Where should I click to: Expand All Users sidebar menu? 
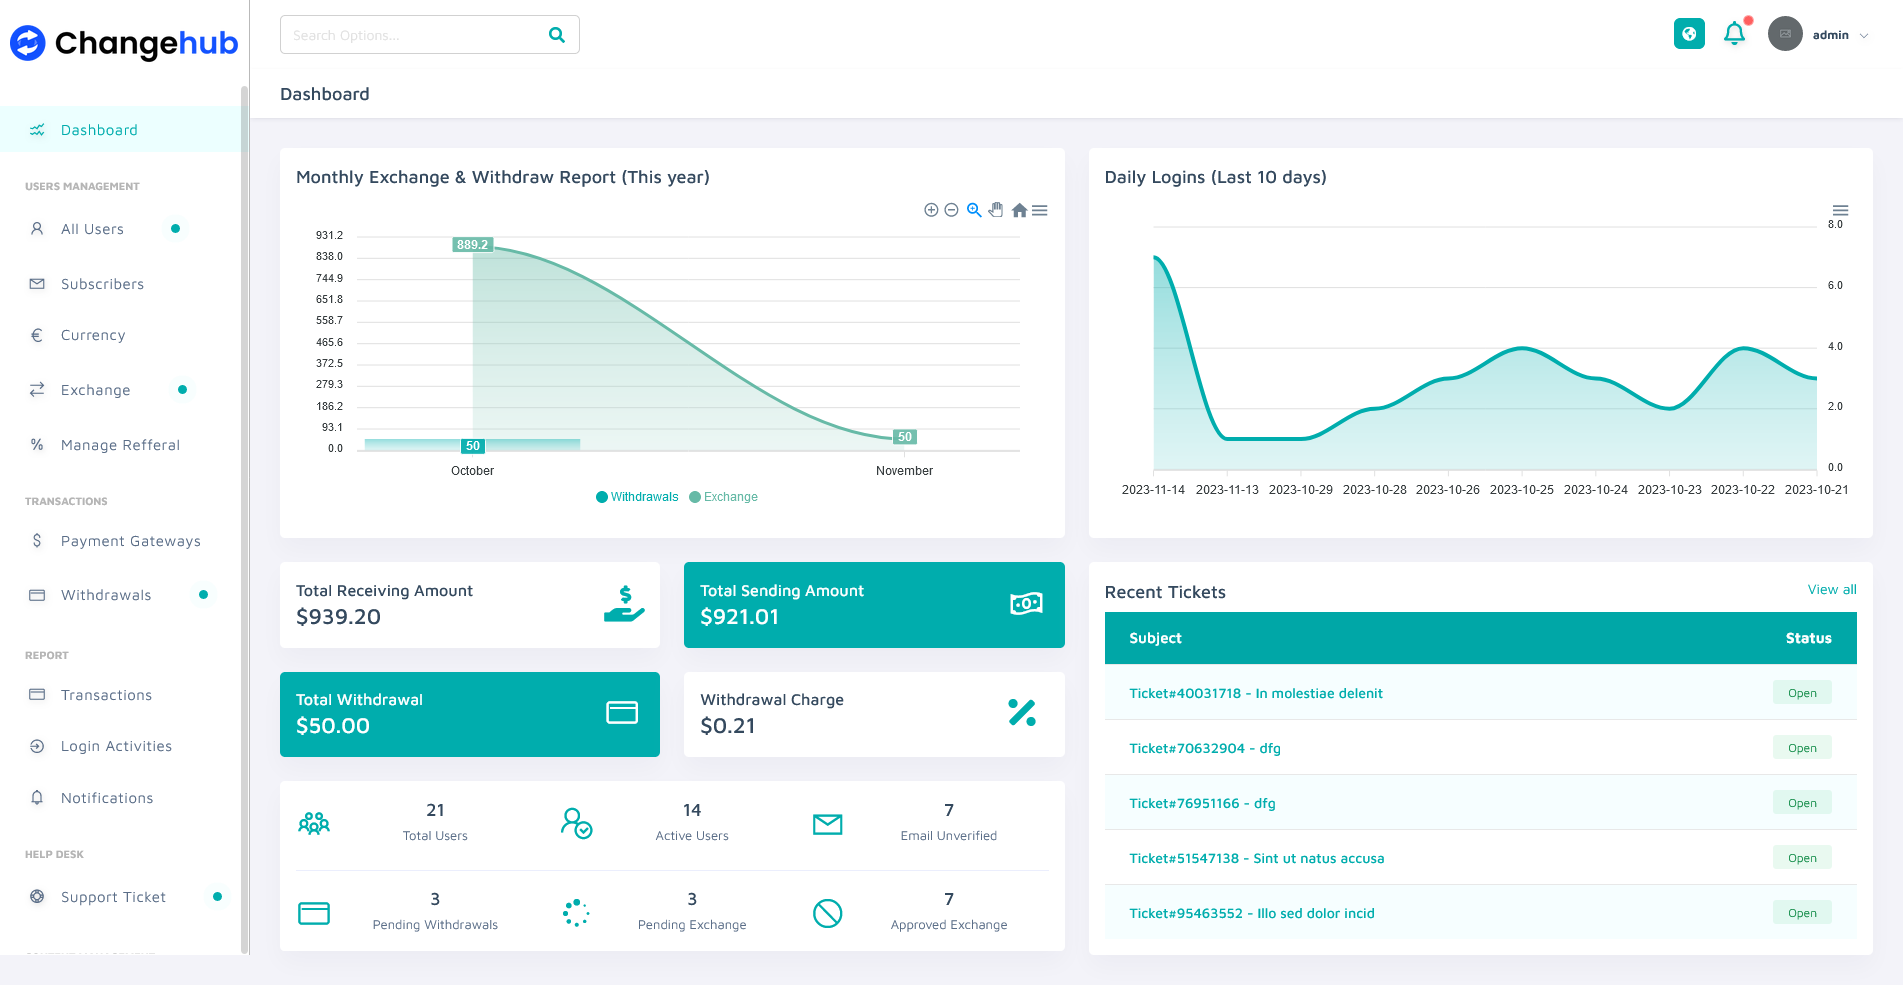pyautogui.click(x=92, y=229)
